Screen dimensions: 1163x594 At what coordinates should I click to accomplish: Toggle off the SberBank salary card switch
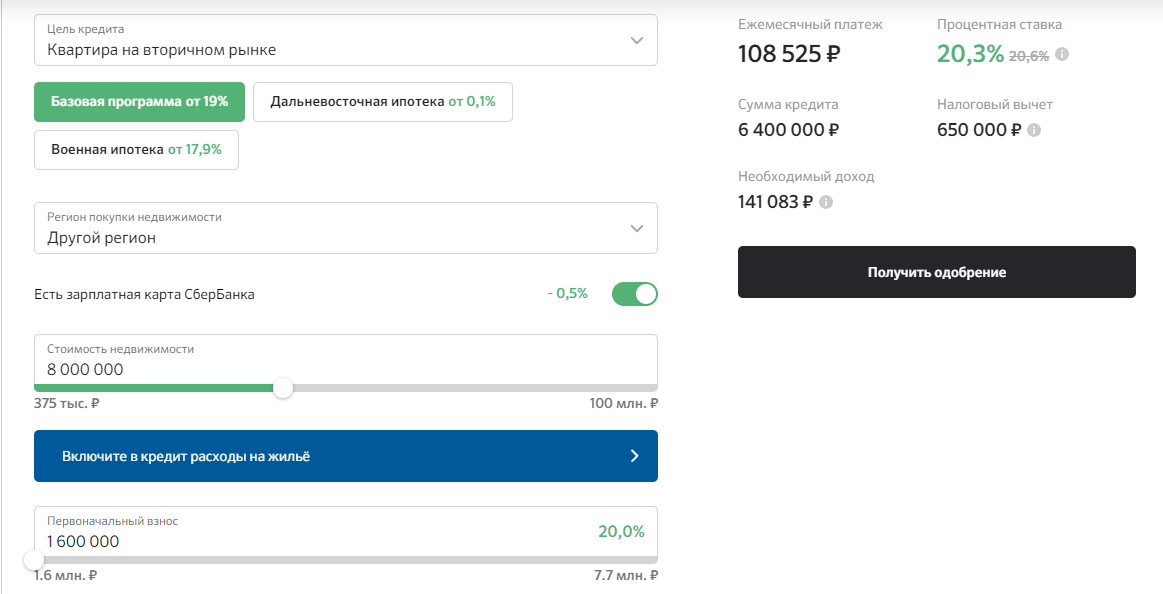click(634, 294)
